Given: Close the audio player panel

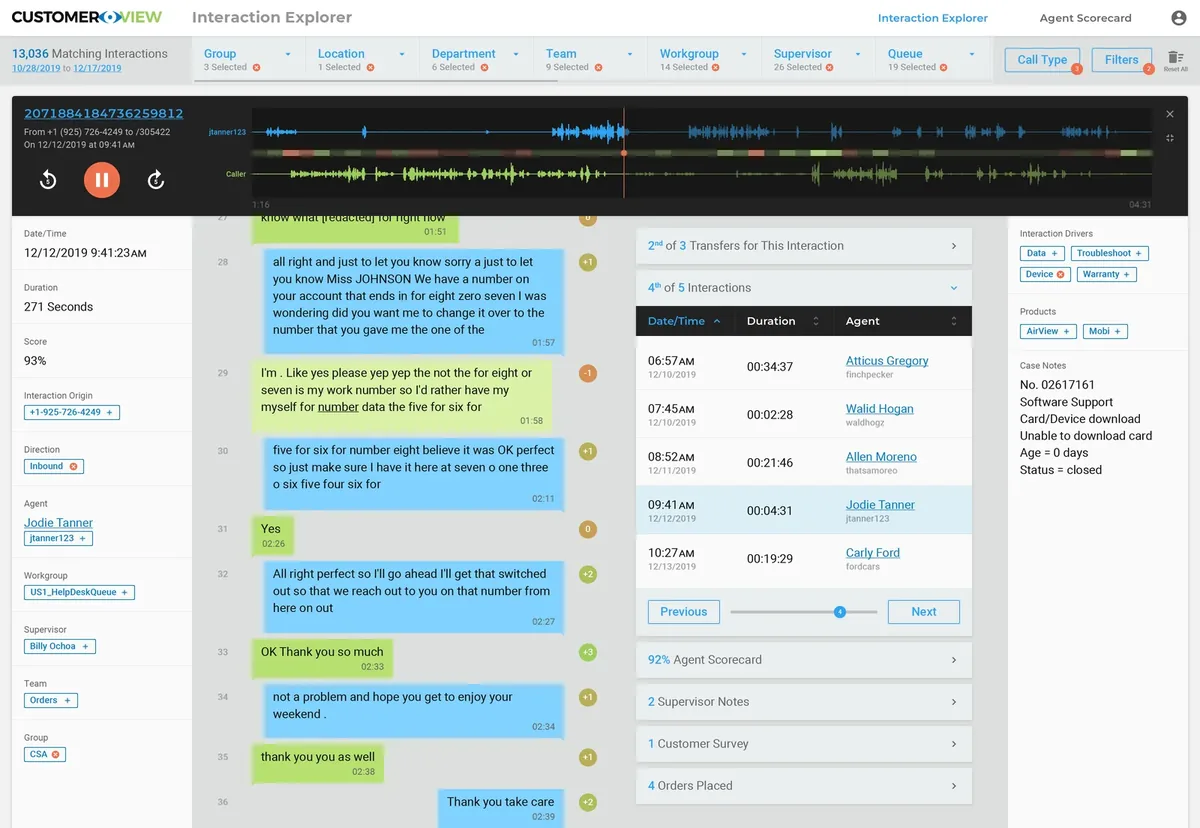Looking at the screenshot, I should 1170,114.
